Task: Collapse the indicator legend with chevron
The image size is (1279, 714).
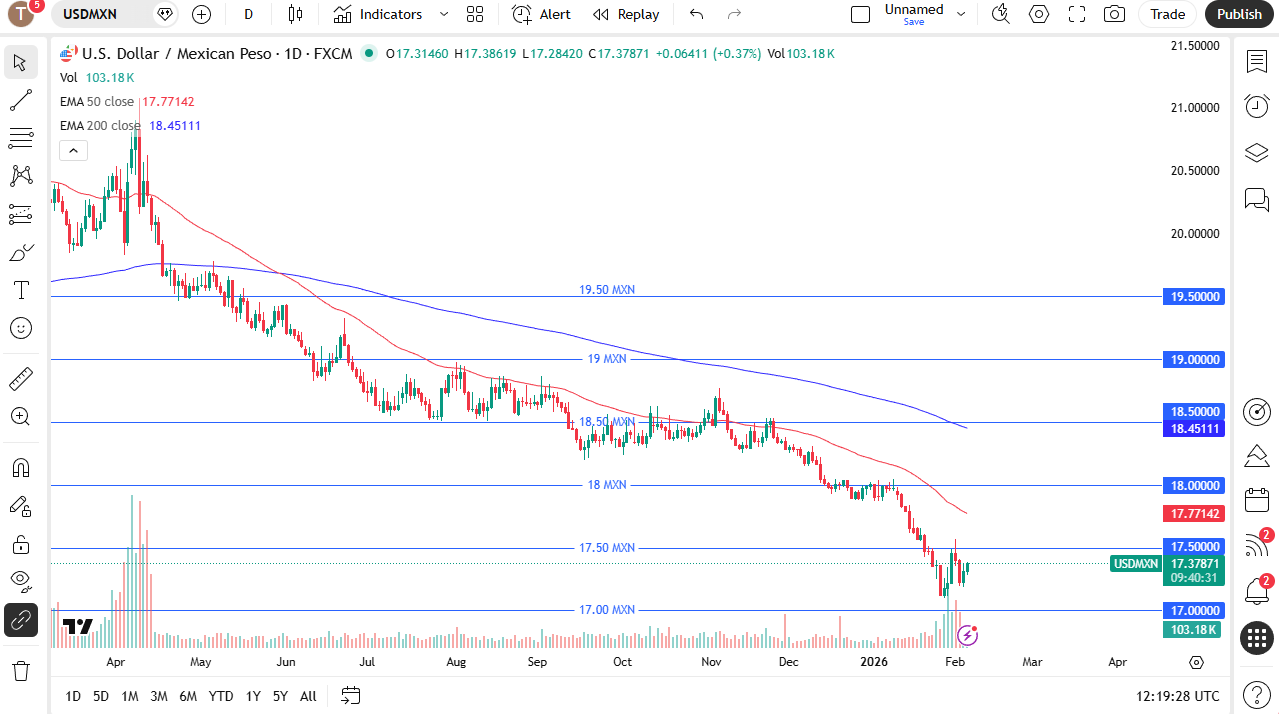Action: (73, 151)
